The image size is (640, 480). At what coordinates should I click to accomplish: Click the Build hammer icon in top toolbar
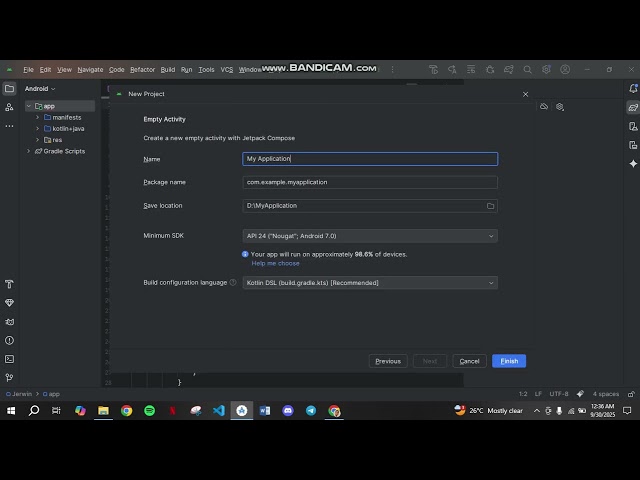point(433,70)
